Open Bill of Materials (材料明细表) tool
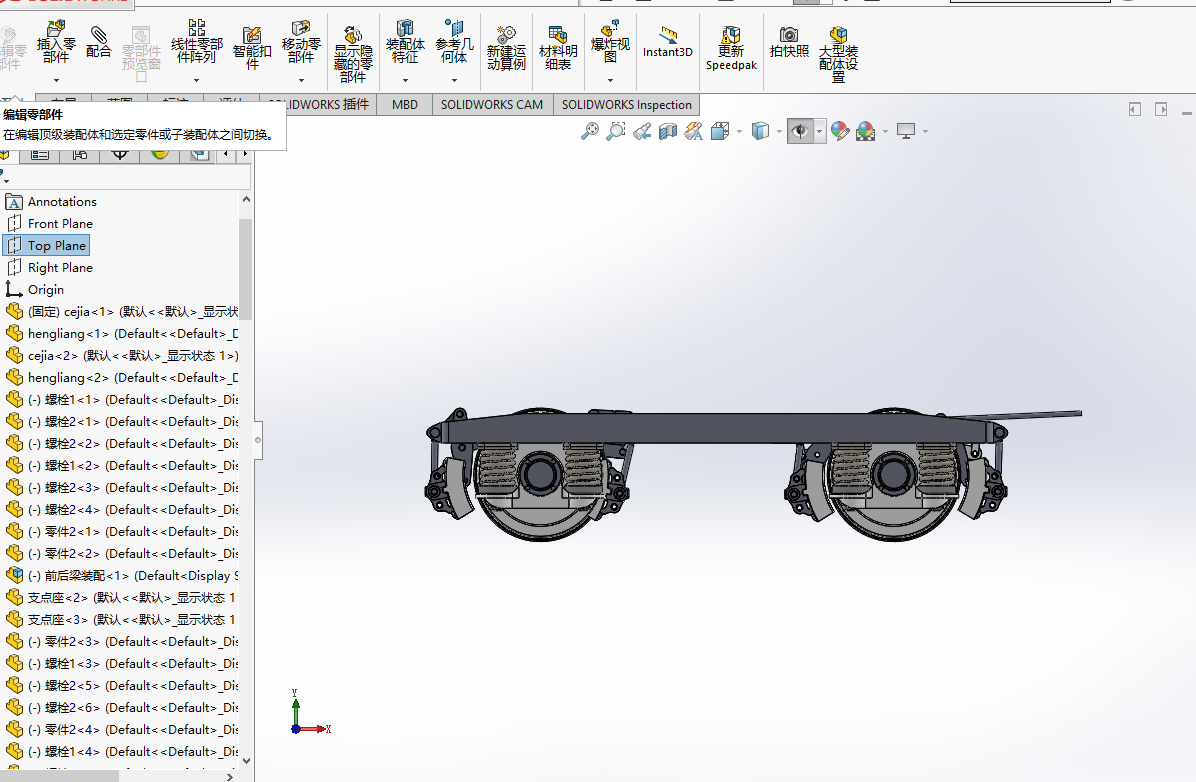 pyautogui.click(x=558, y=47)
